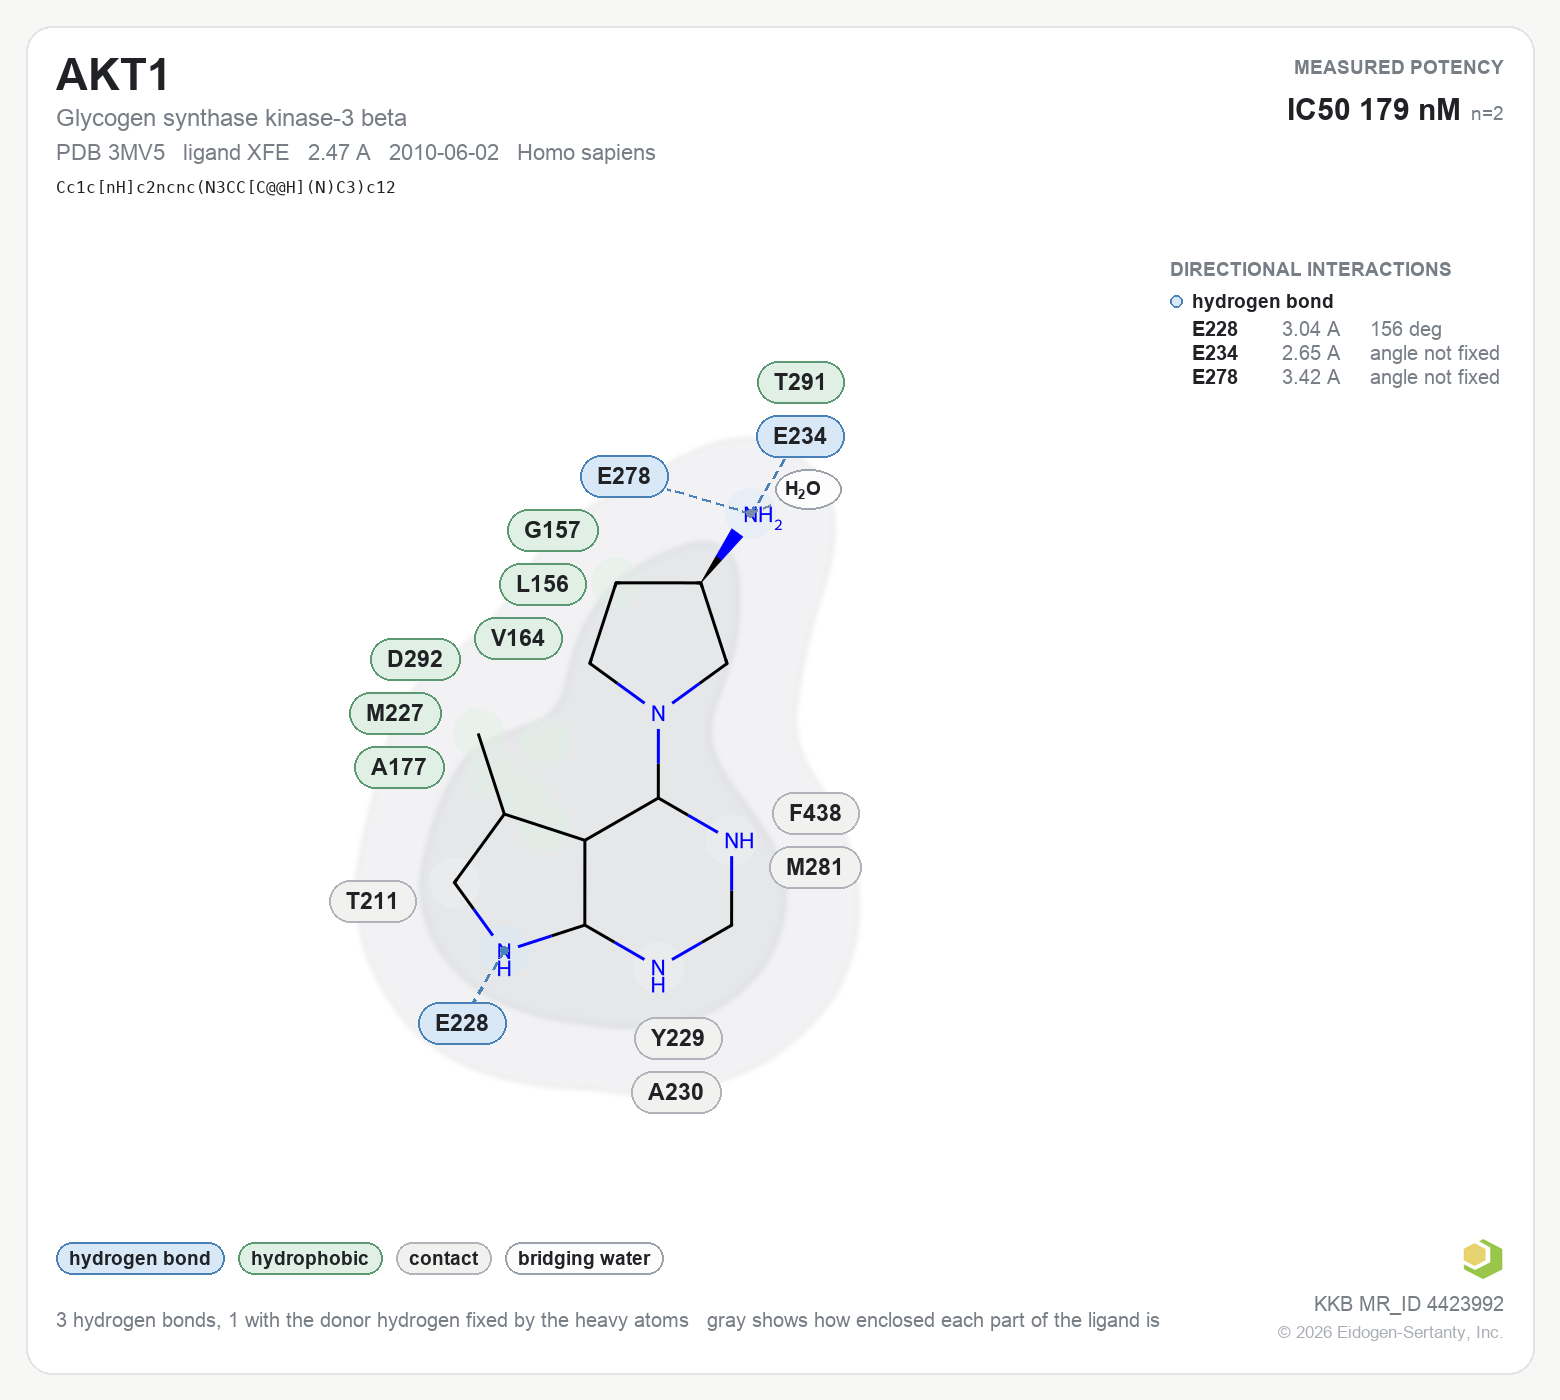Click the SMILES string text
The image size is (1560, 1400).
pyautogui.click(x=226, y=187)
